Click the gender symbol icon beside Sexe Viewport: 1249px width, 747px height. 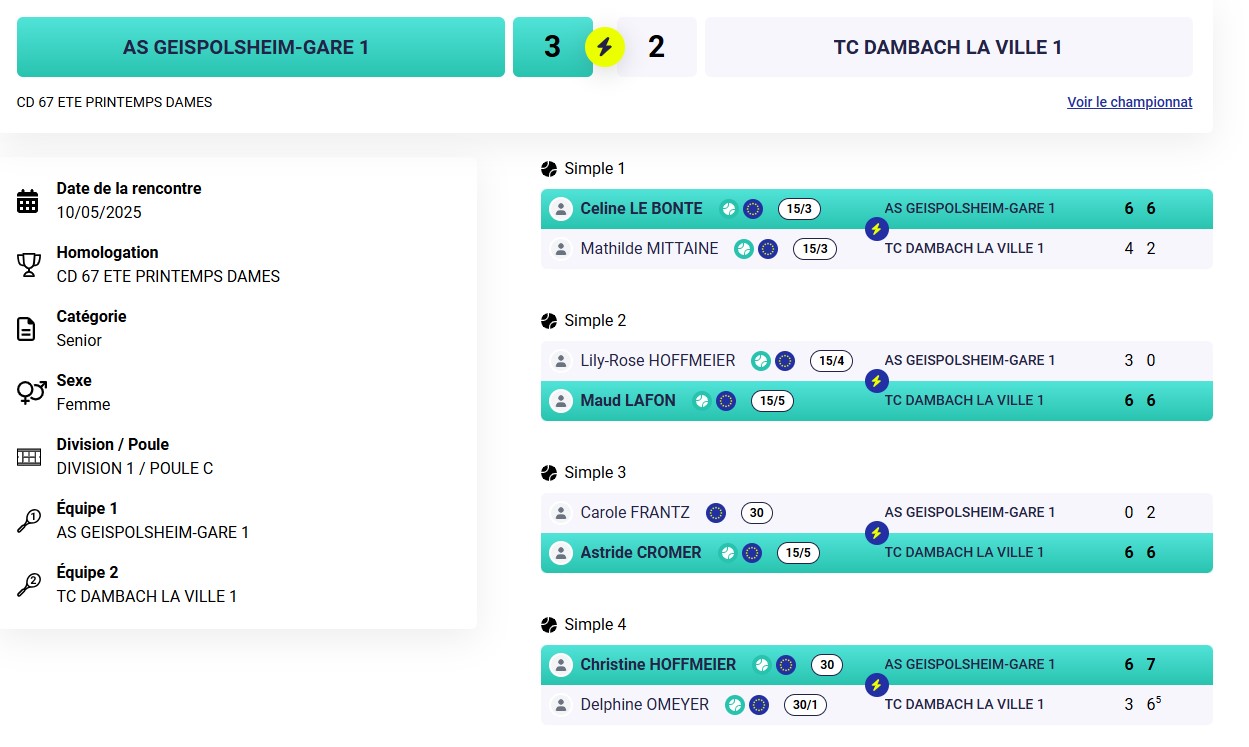click(x=31, y=392)
